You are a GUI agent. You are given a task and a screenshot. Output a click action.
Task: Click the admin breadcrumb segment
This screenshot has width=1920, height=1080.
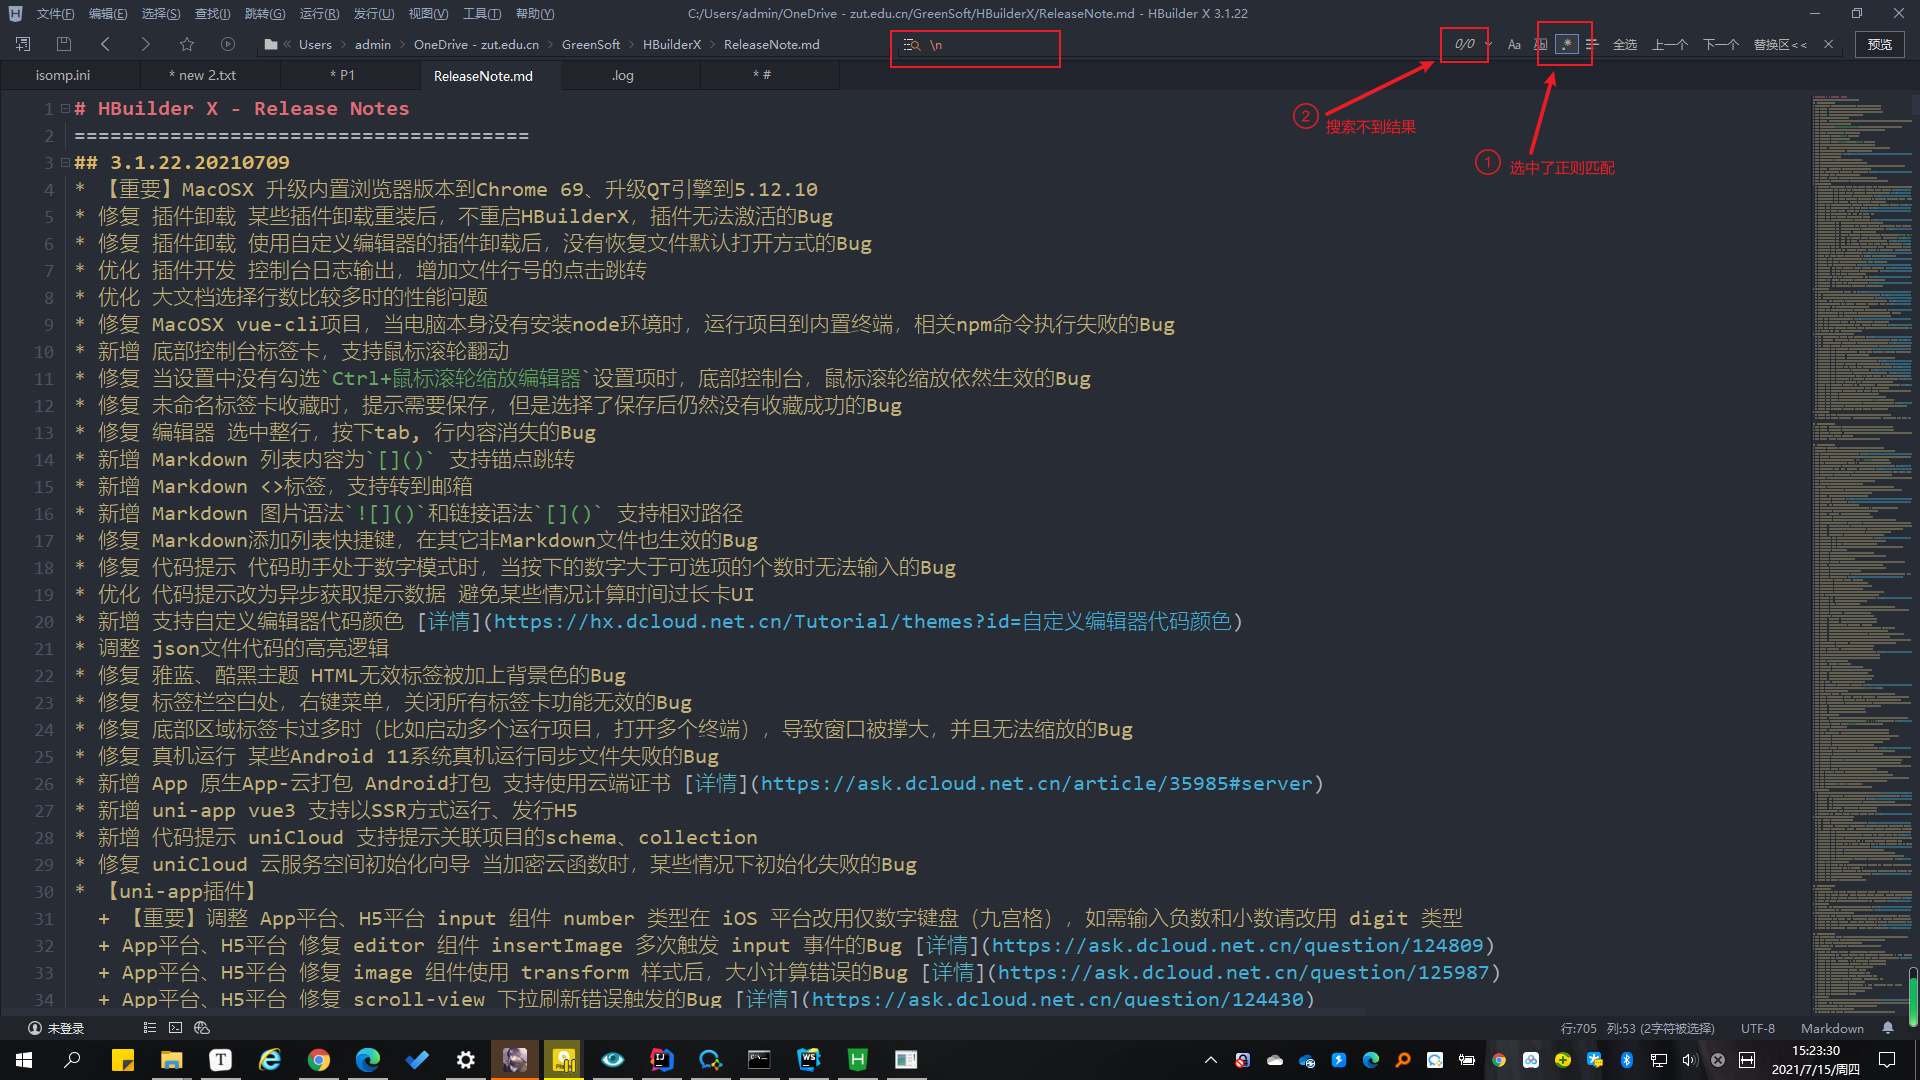[373, 45]
